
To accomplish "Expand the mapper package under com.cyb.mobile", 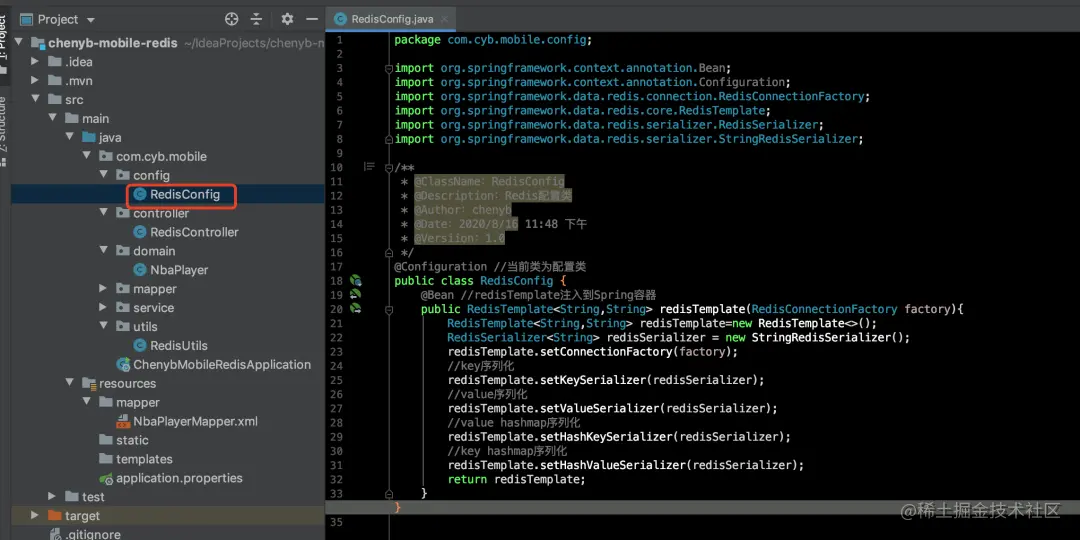I will [x=103, y=289].
